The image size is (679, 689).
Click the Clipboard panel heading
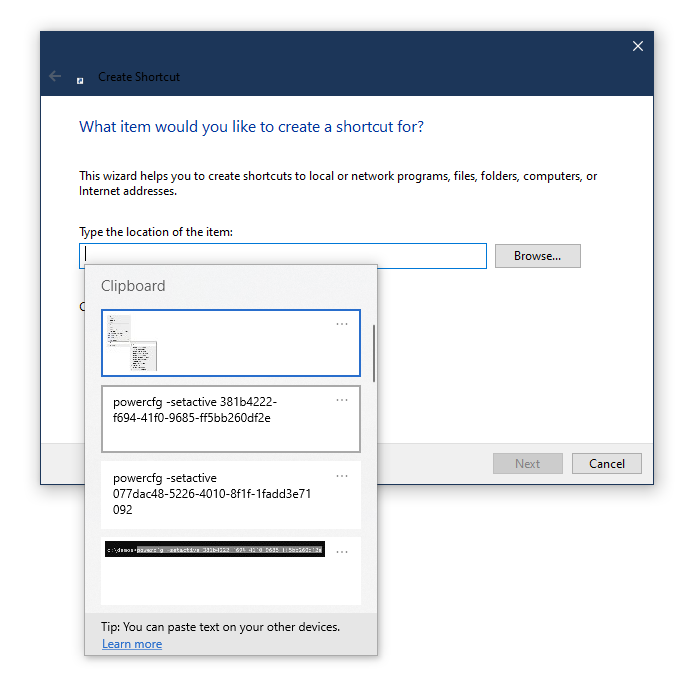click(x=133, y=286)
